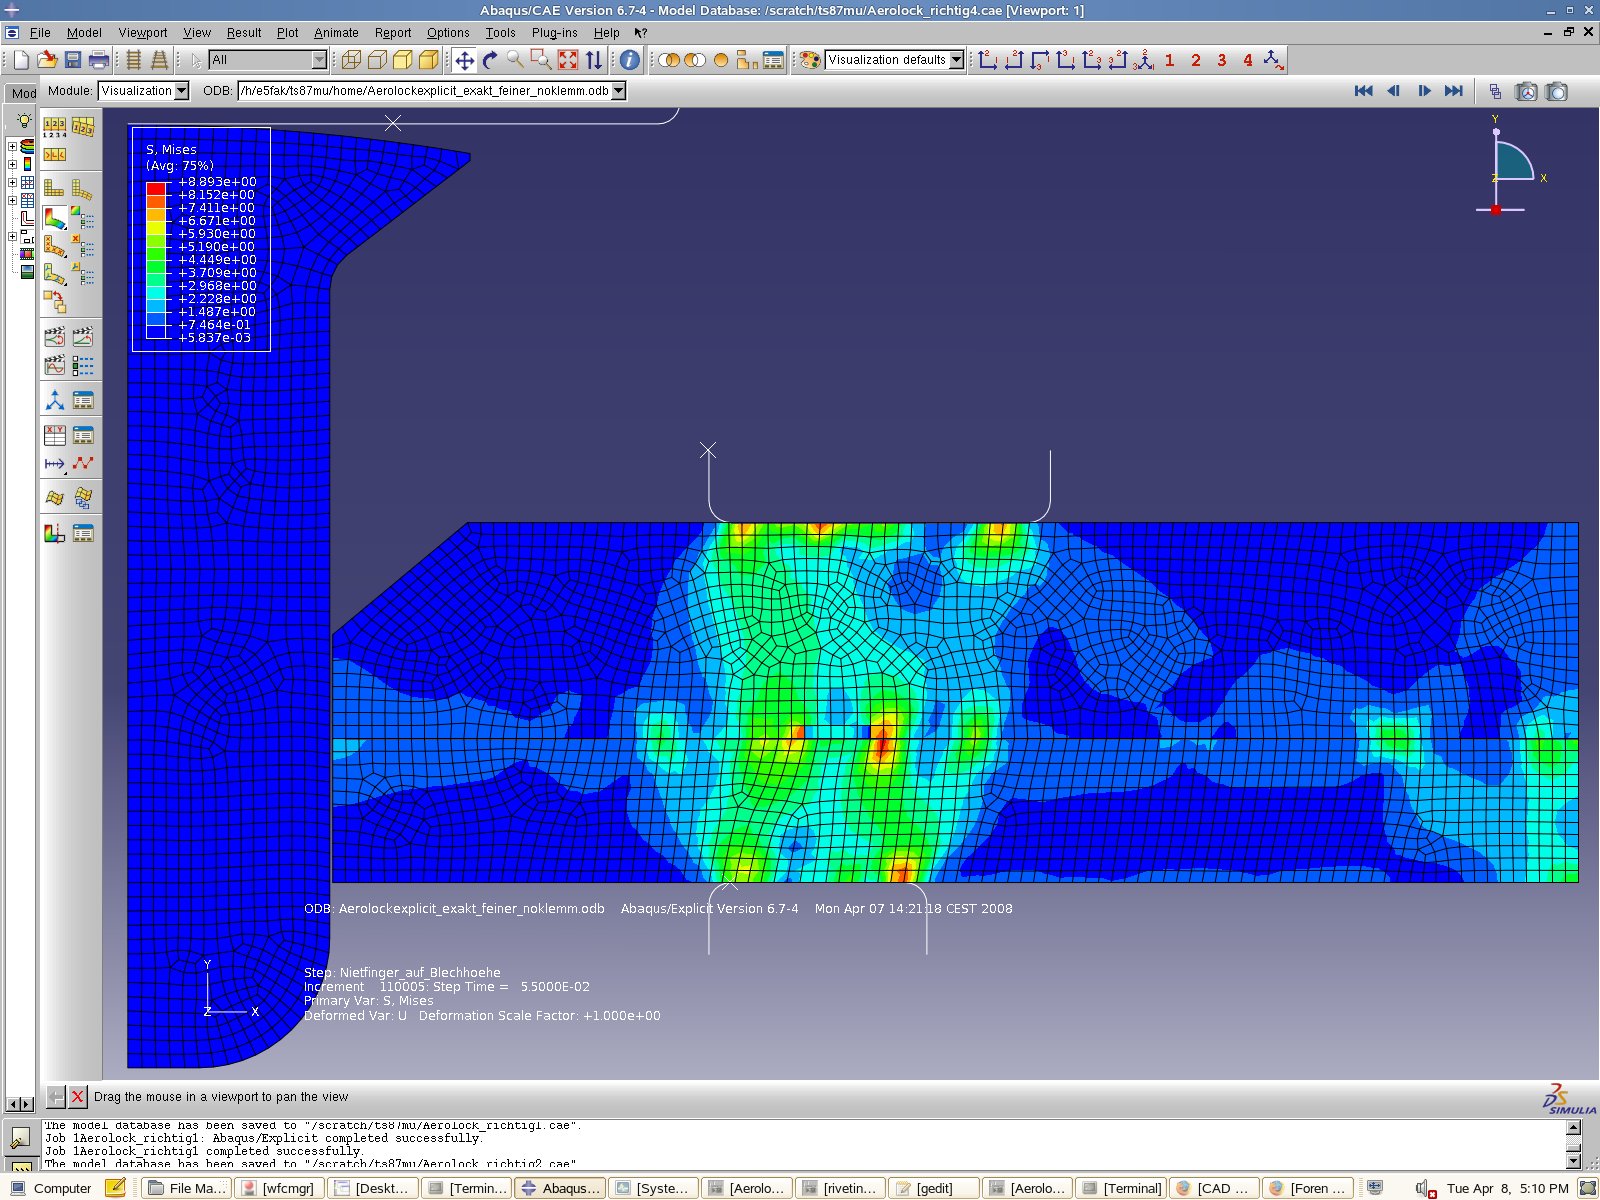Image resolution: width=1600 pixels, height=1200 pixels.
Task: Apply saved user view 3
Action: point(1221,60)
